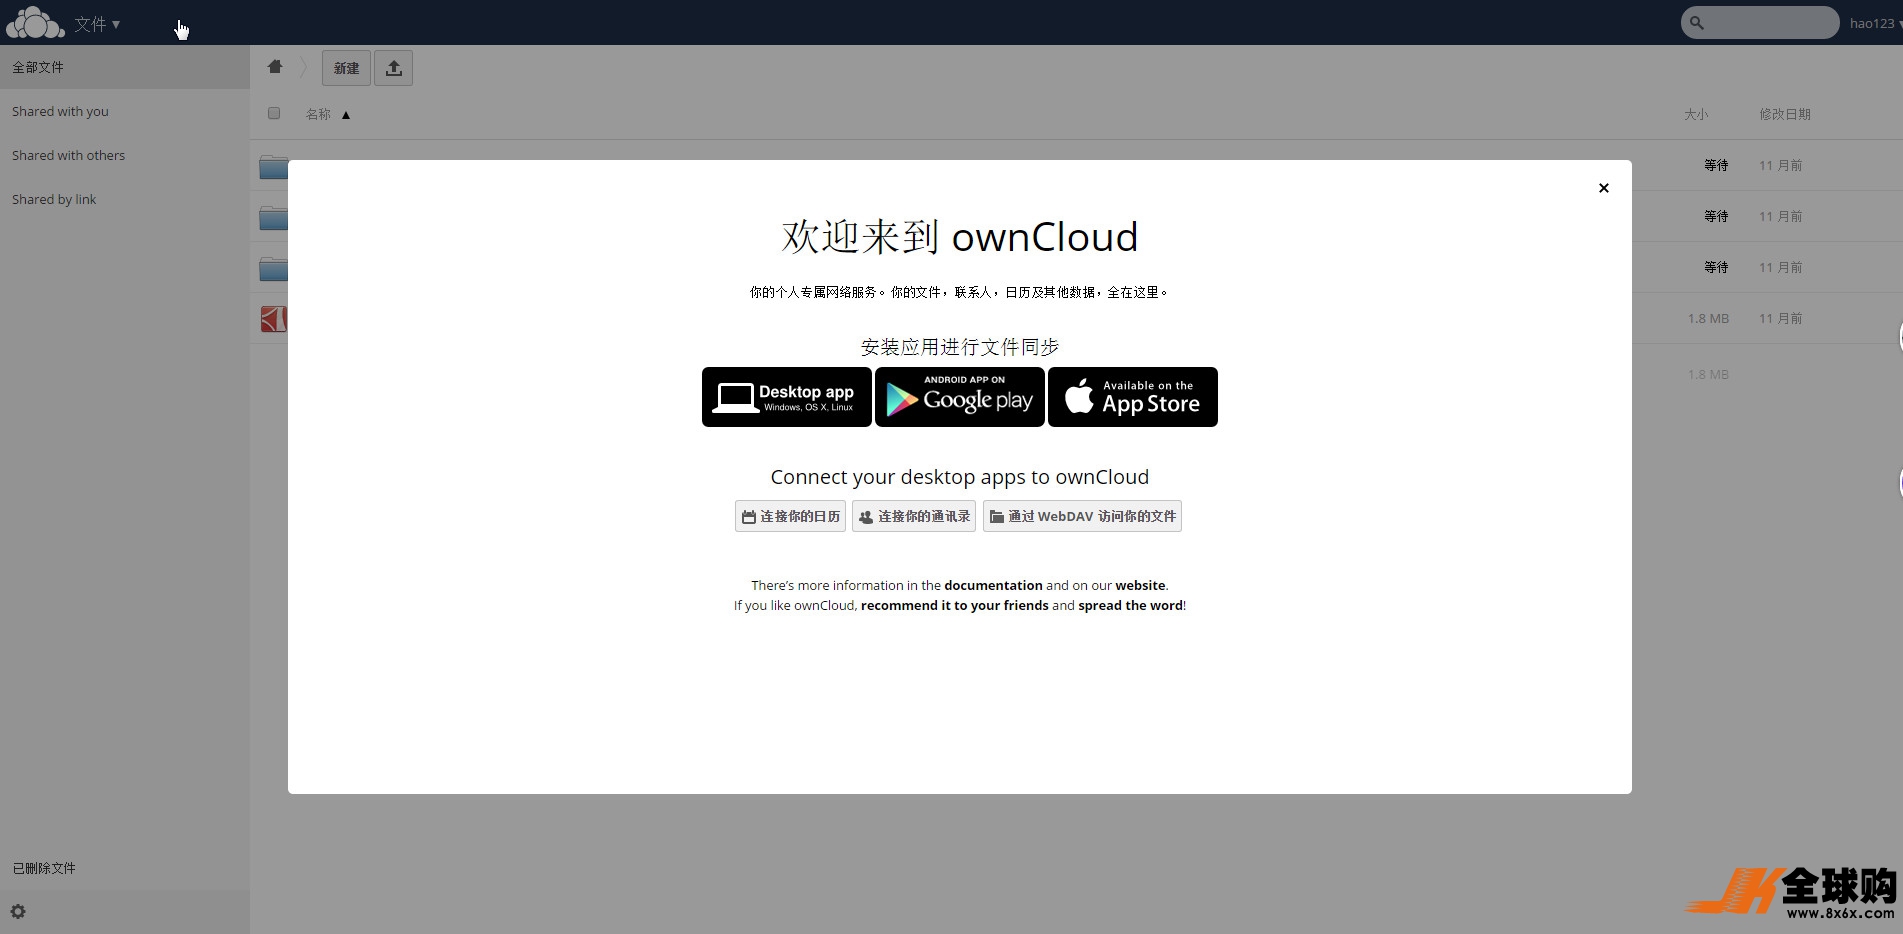Open Shared by link section
Image resolution: width=1903 pixels, height=934 pixels.
click(x=125, y=199)
